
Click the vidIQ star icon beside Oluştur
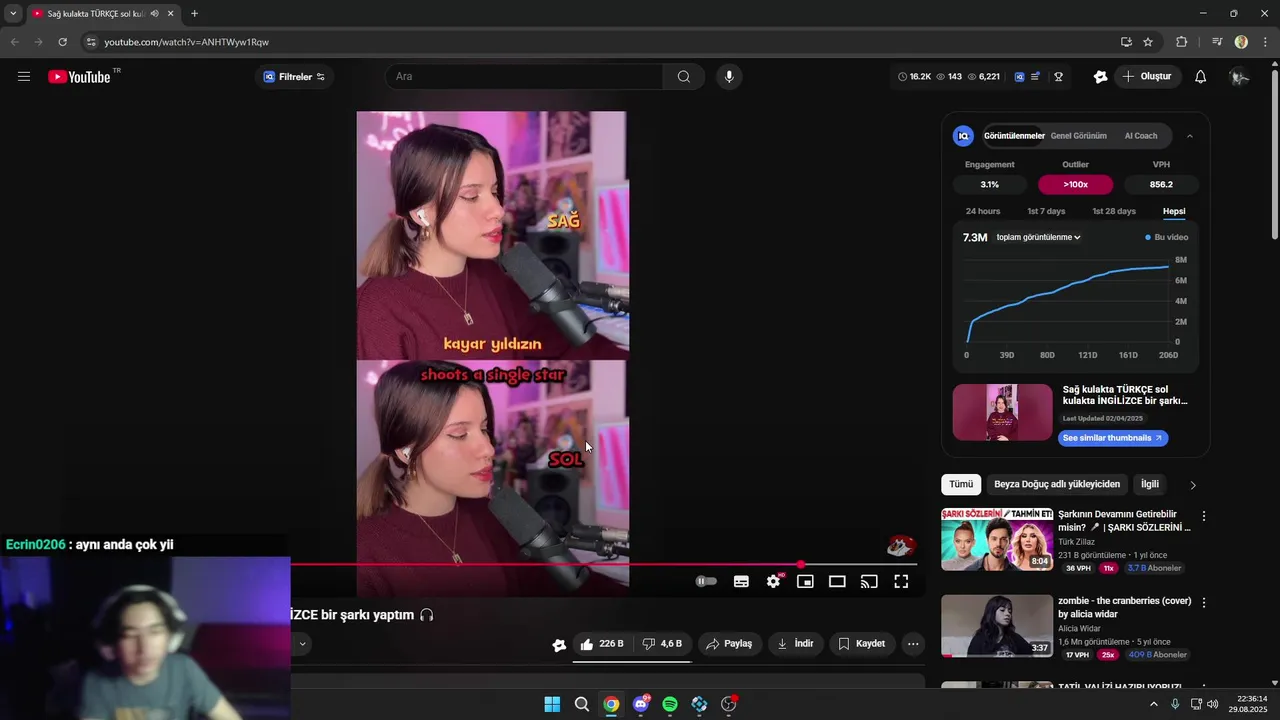(1100, 77)
